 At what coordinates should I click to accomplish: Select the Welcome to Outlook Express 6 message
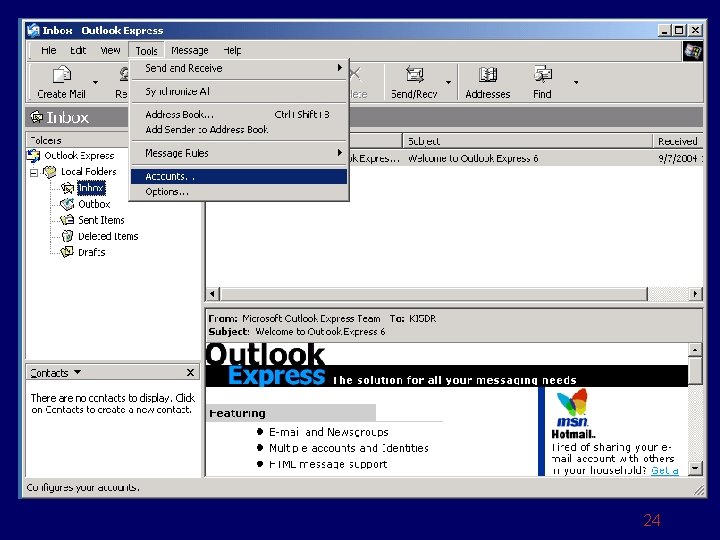[x=473, y=158]
